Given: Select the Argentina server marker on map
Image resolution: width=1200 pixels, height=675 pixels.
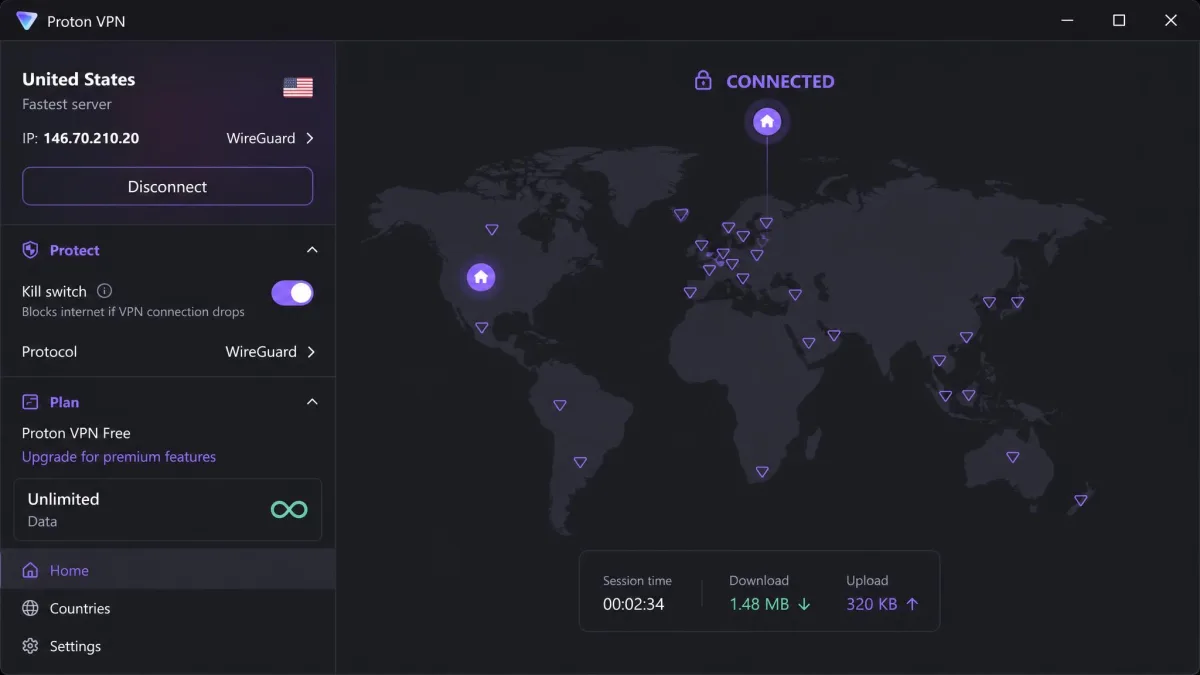Looking at the screenshot, I should pos(580,462).
